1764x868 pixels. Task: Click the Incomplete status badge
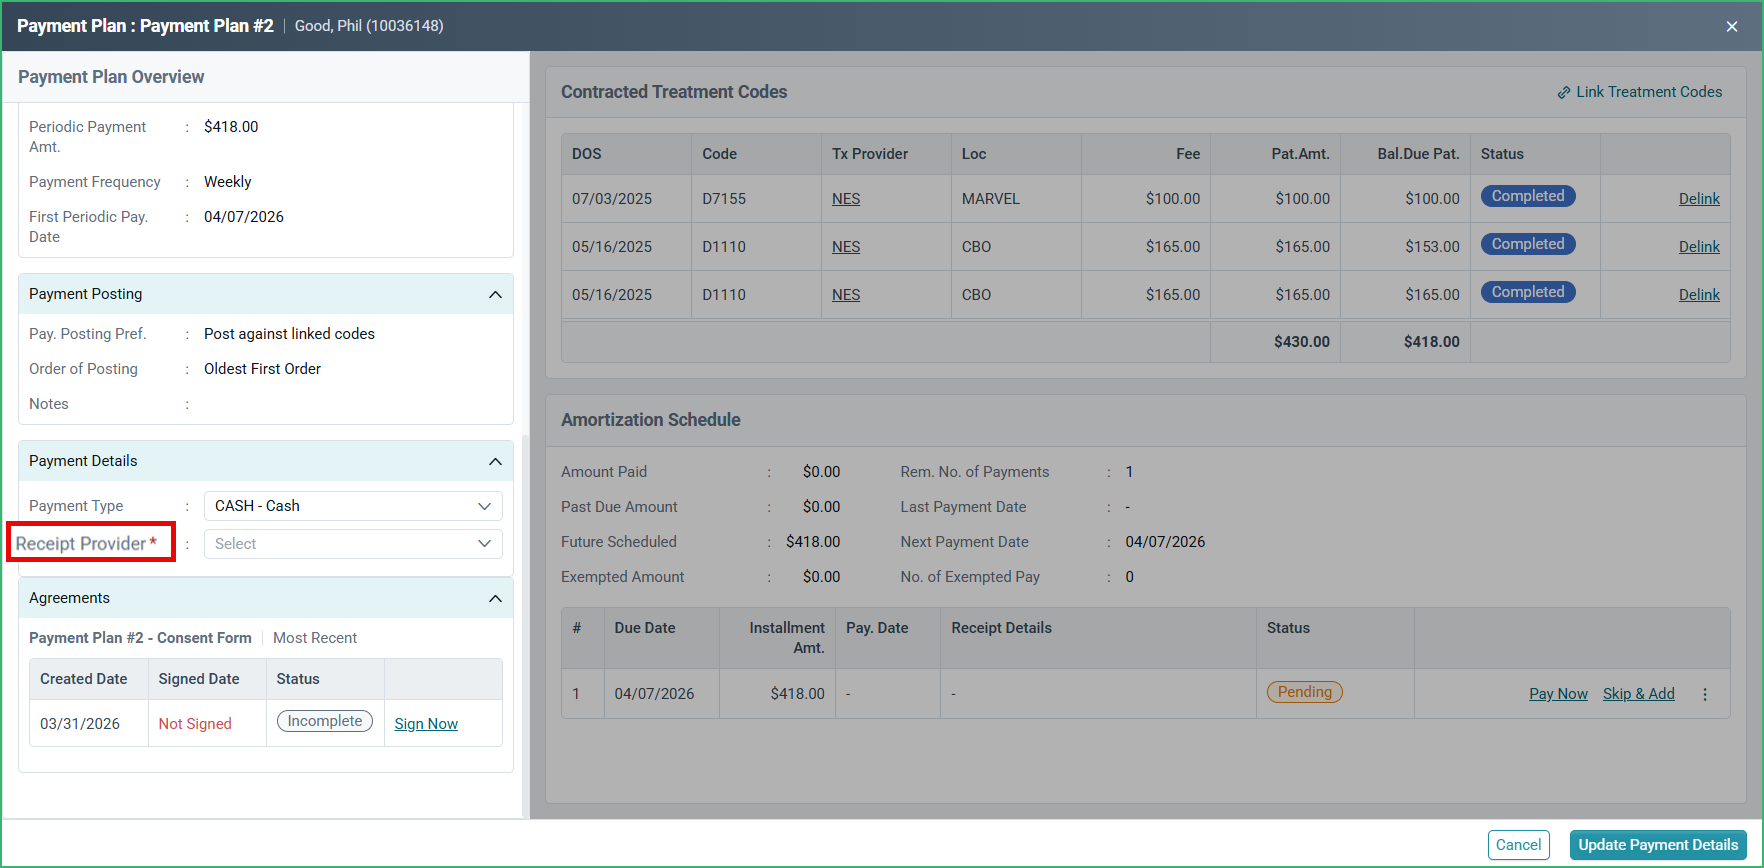325,721
